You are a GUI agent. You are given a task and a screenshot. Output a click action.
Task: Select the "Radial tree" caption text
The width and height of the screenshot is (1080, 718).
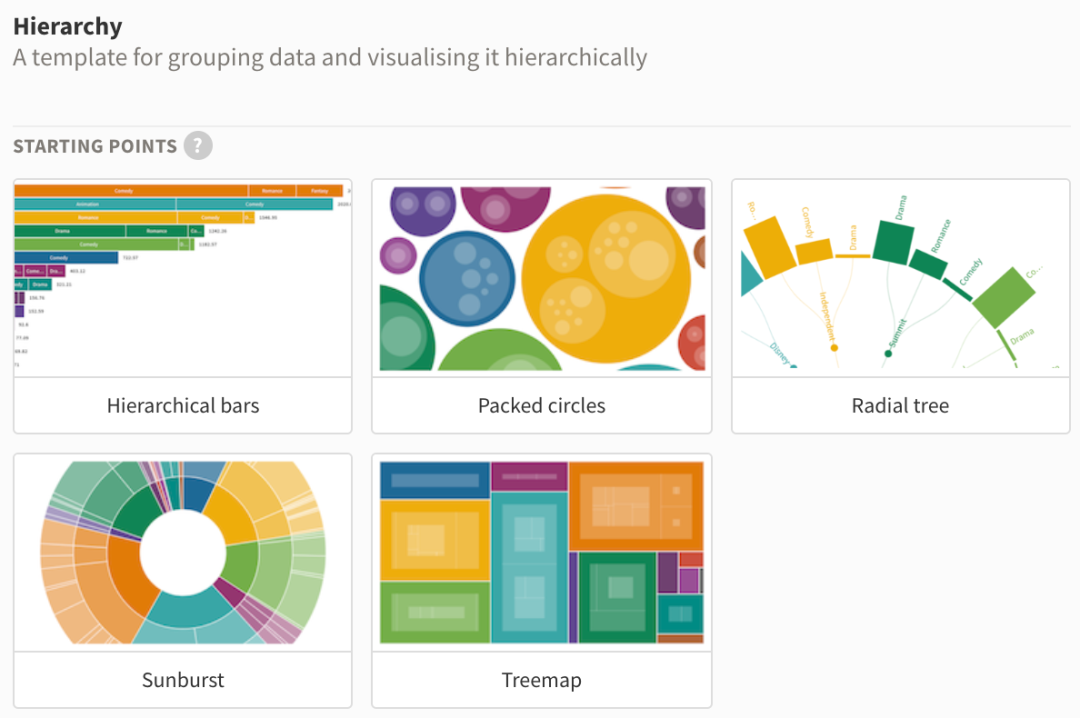(900, 406)
